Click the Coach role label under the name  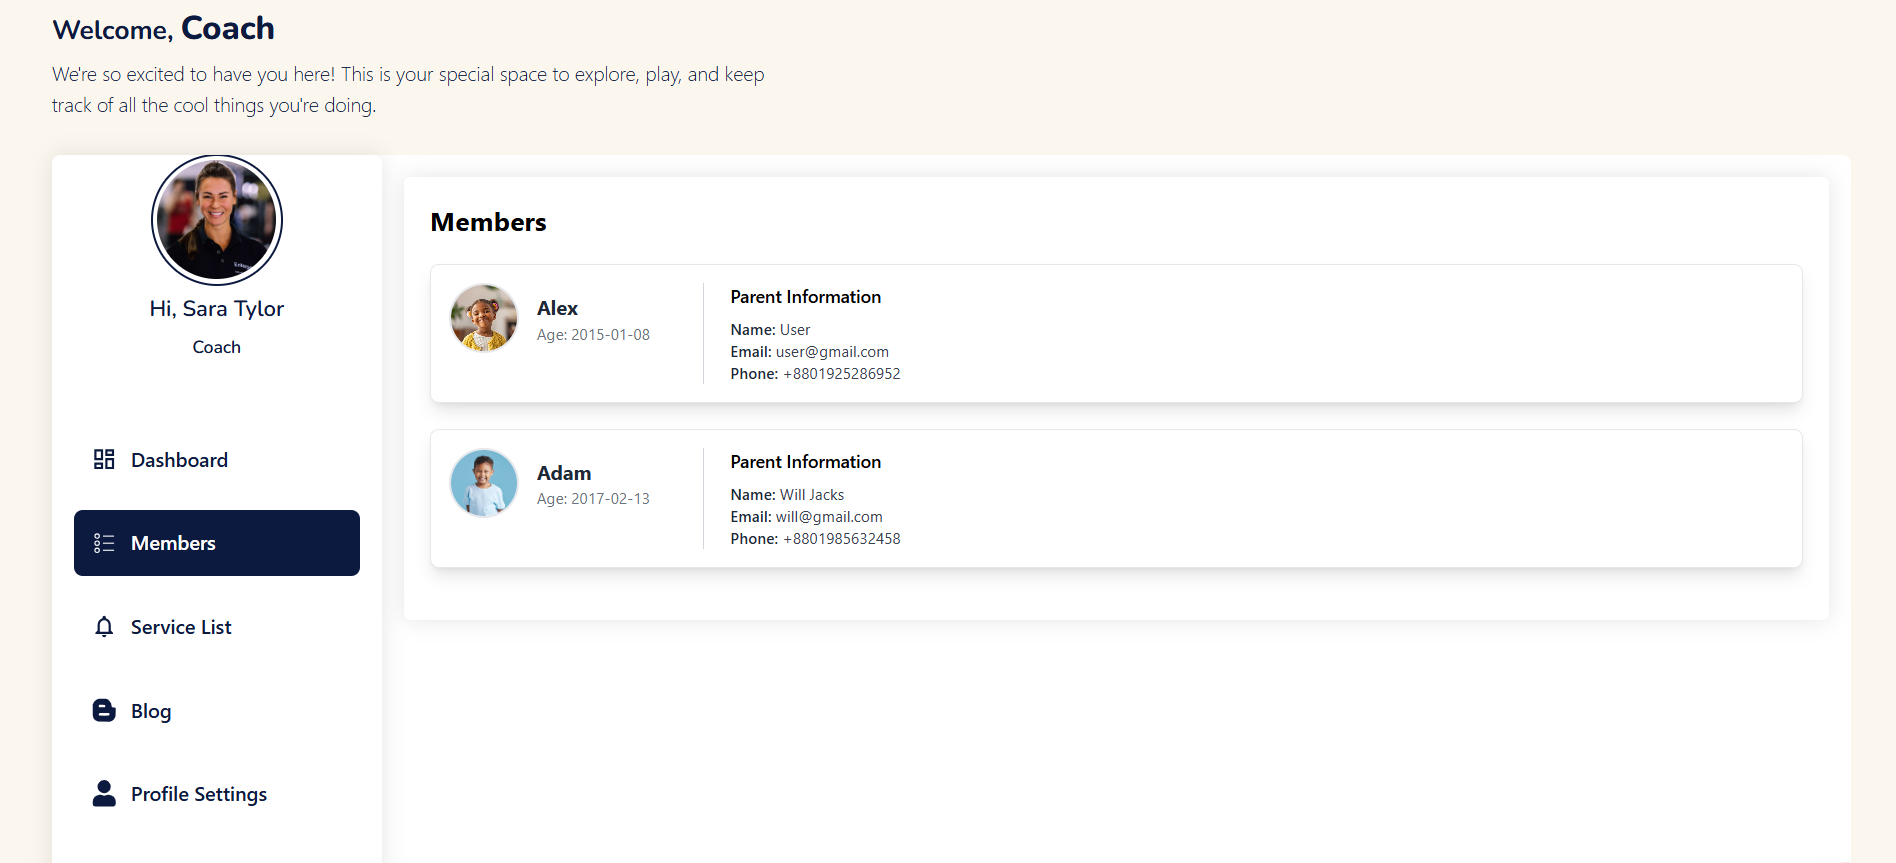pyautogui.click(x=217, y=347)
